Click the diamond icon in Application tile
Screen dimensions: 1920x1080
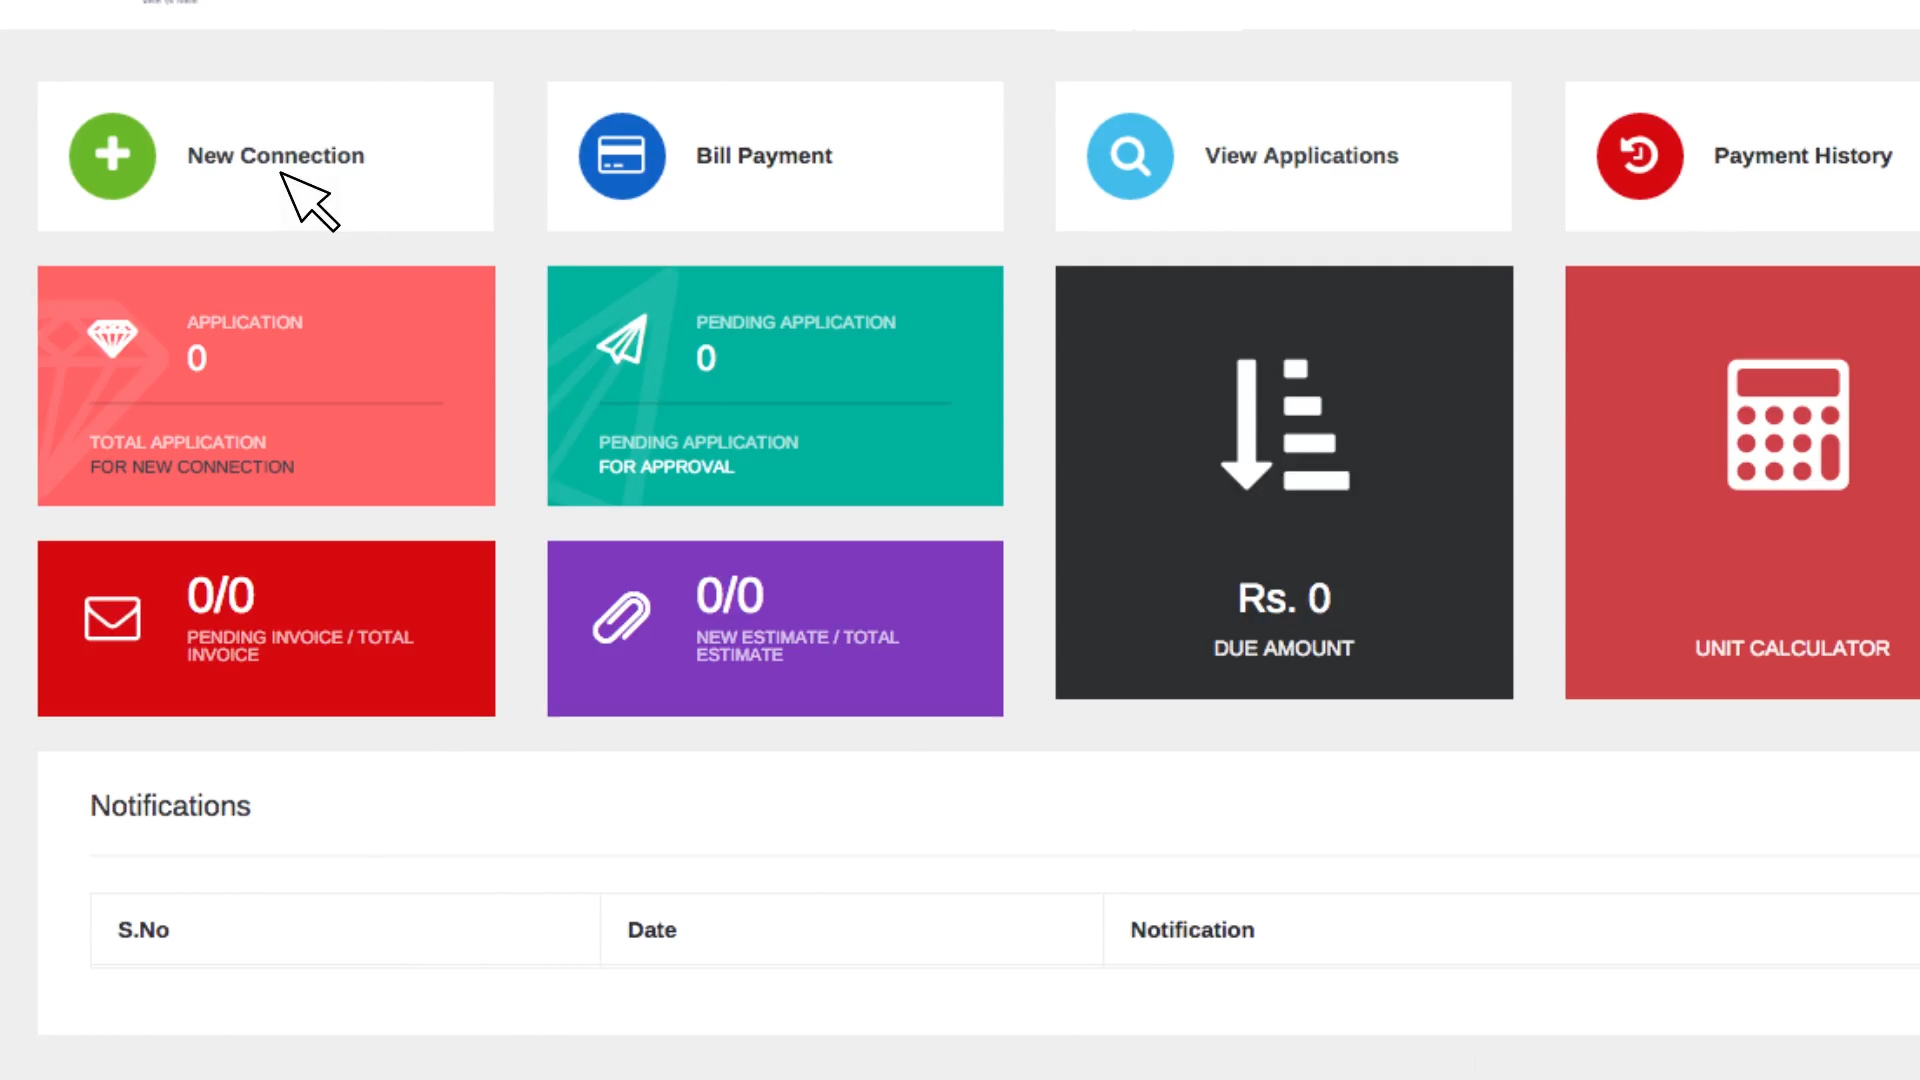pyautogui.click(x=112, y=338)
